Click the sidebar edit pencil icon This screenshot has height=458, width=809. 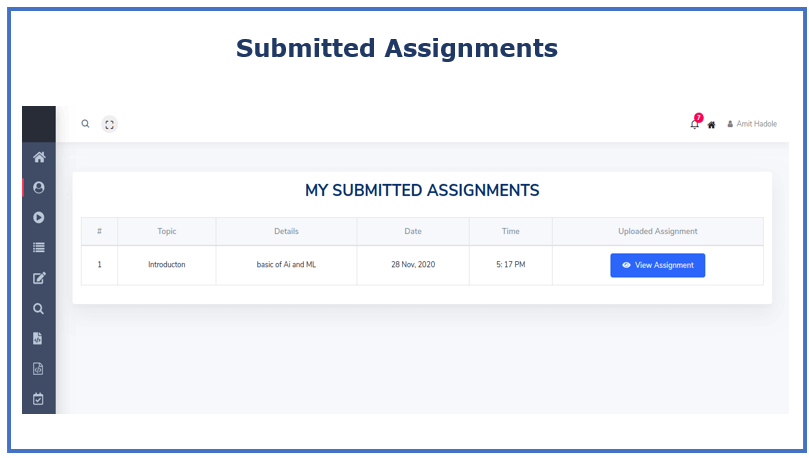pos(39,278)
